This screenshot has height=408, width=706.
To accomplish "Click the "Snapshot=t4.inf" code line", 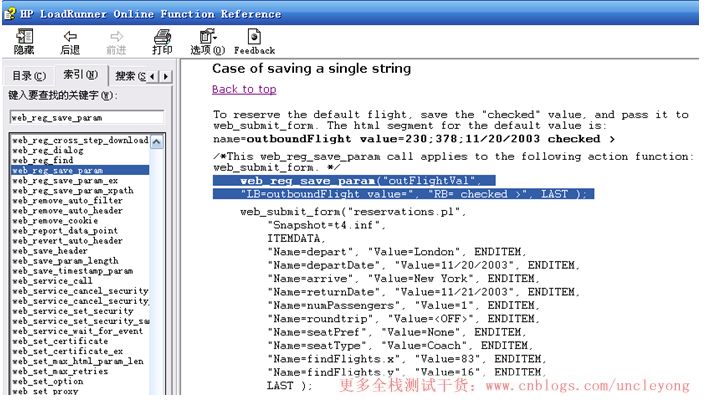I will click(326, 225).
